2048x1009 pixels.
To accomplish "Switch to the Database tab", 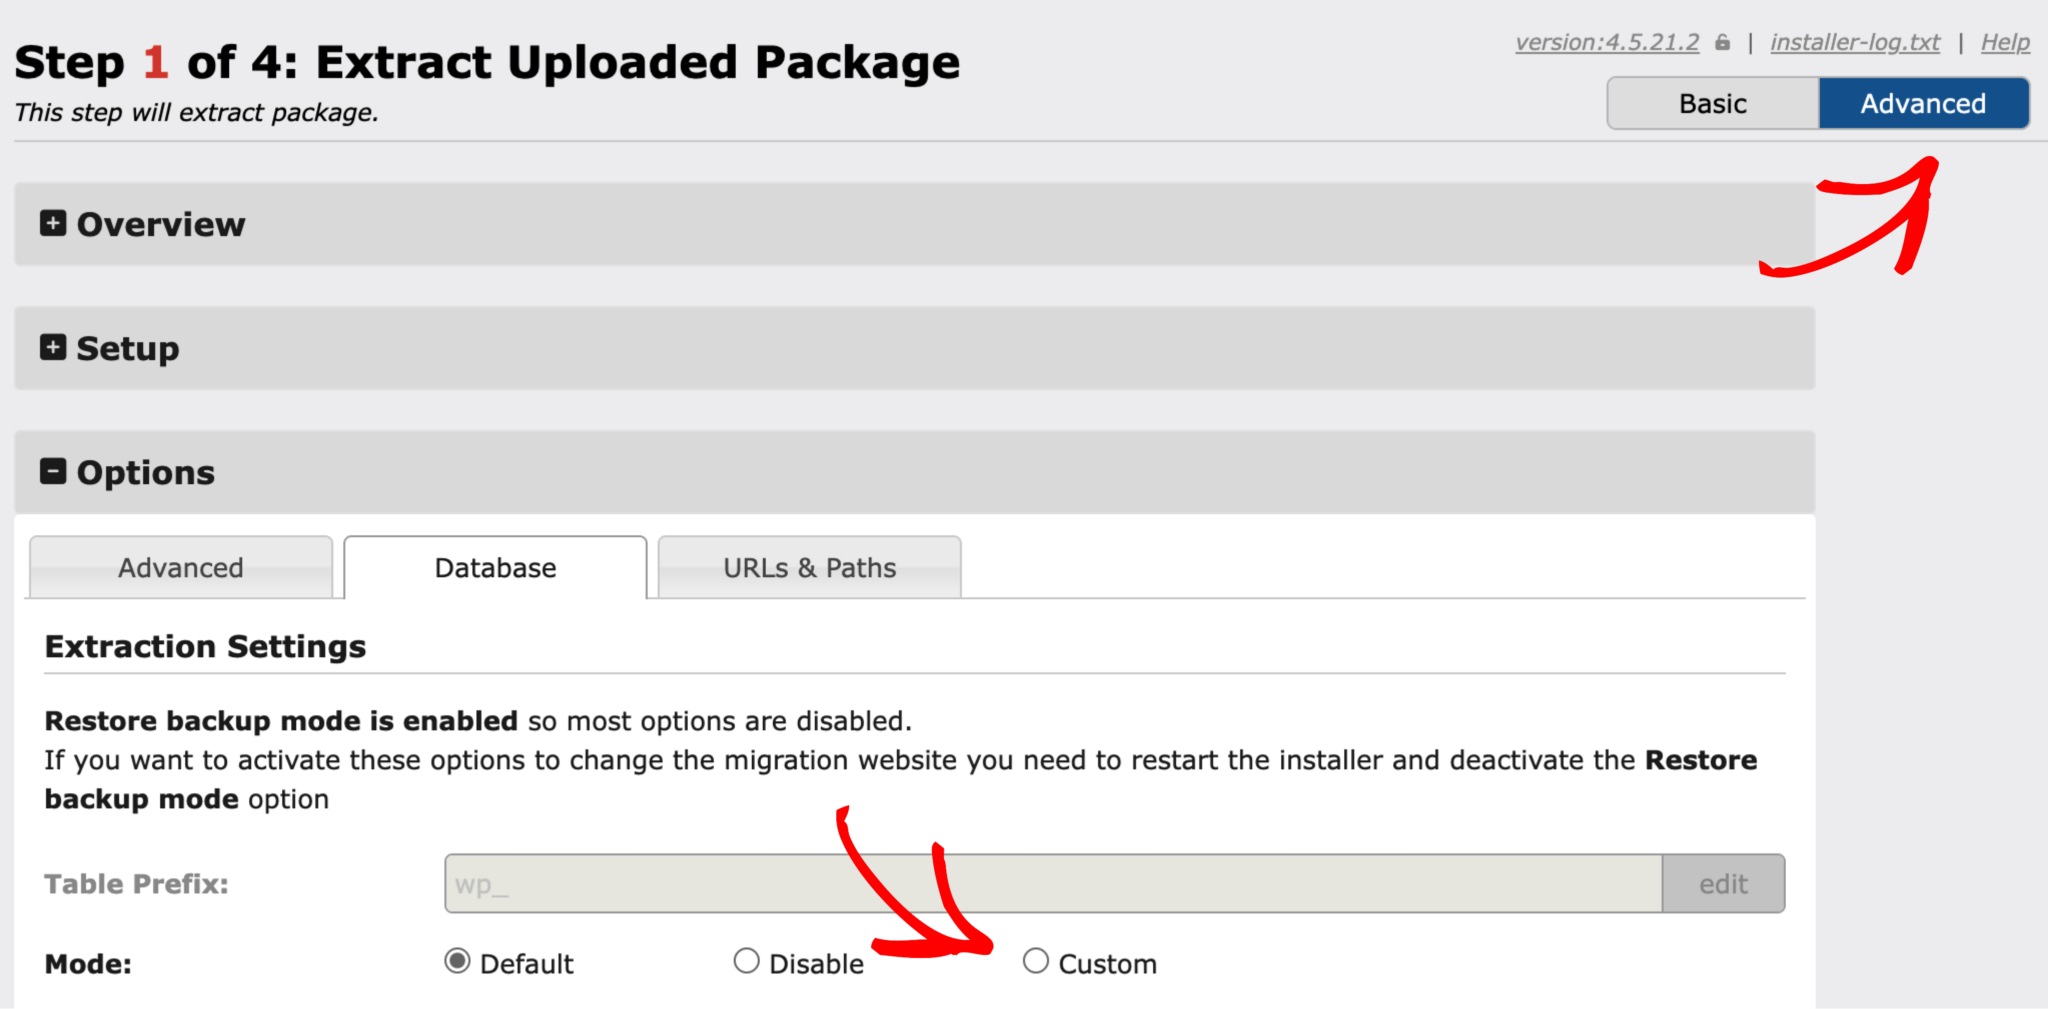I will click(495, 567).
